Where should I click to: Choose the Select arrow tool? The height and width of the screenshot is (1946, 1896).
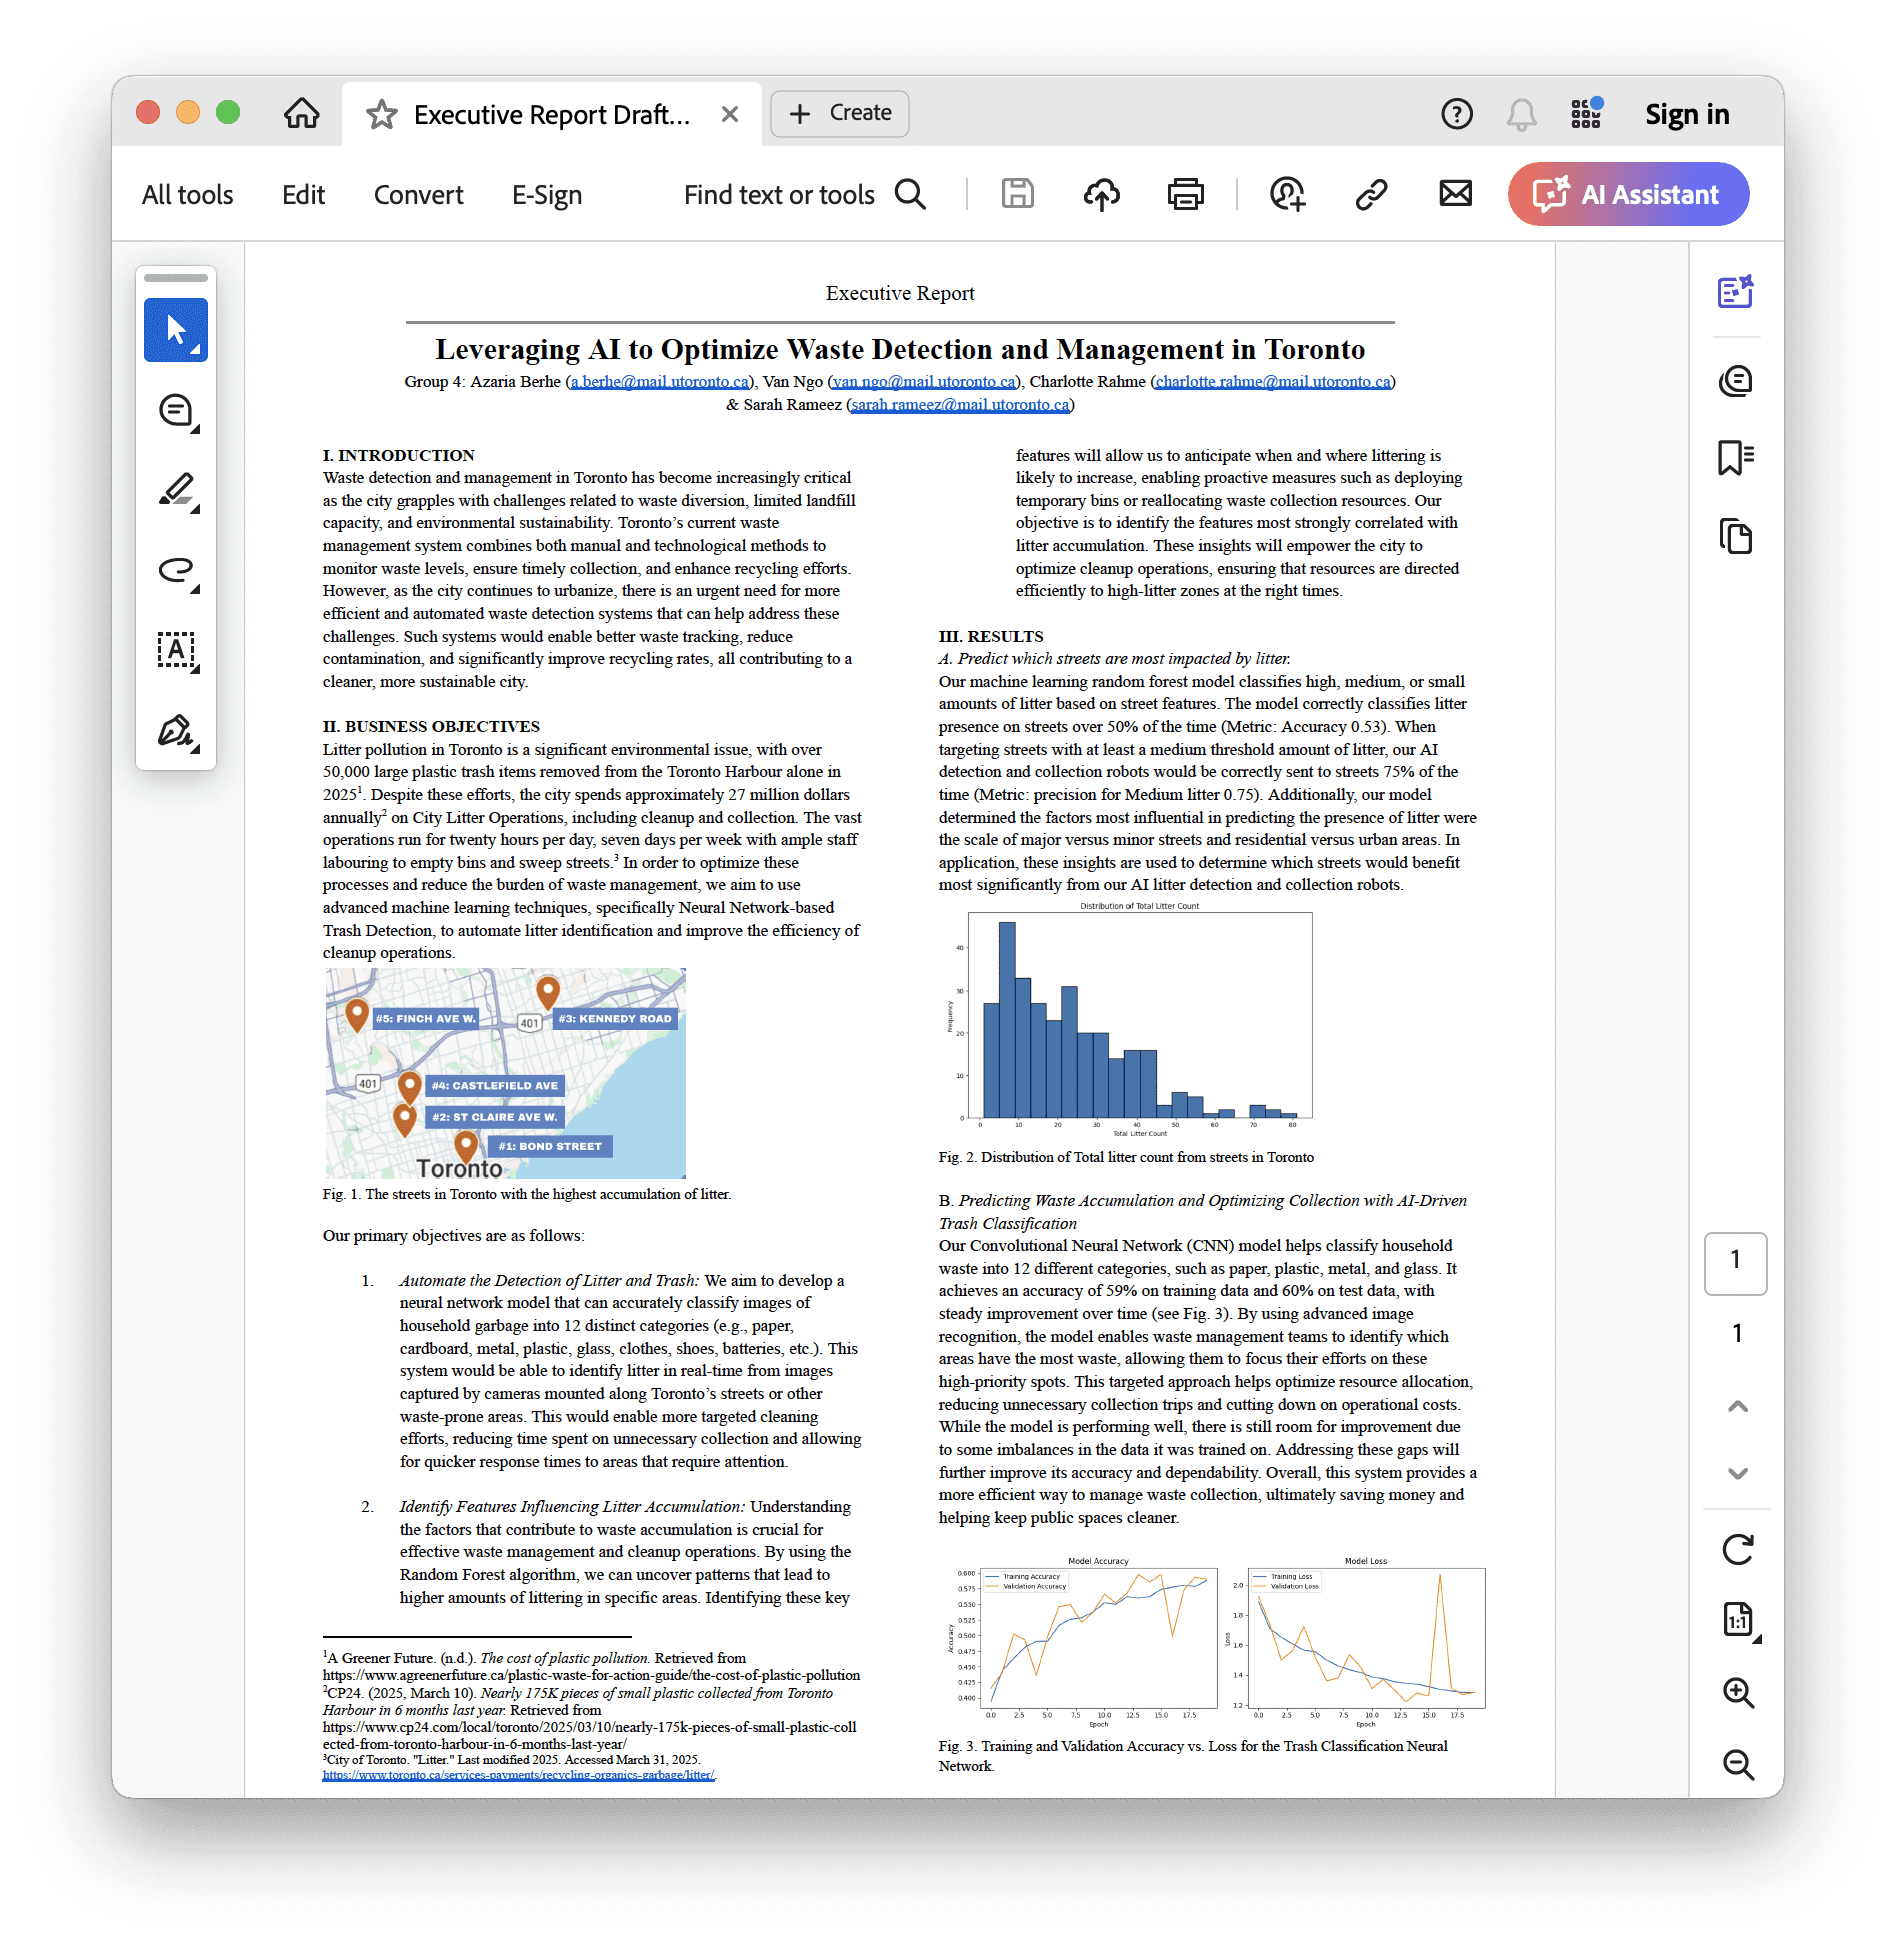[x=176, y=330]
